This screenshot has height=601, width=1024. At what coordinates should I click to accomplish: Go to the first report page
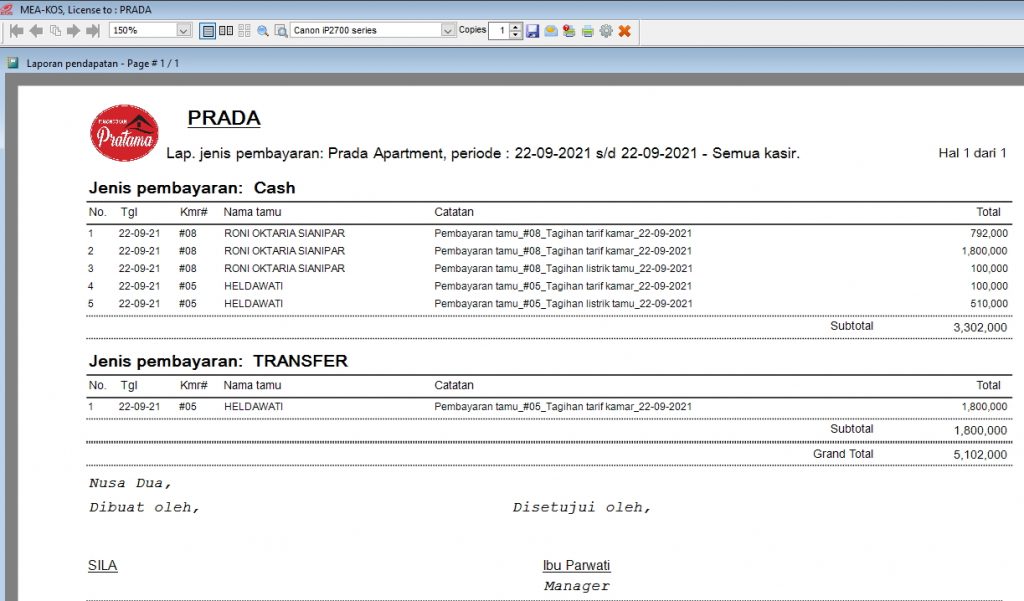coord(17,31)
